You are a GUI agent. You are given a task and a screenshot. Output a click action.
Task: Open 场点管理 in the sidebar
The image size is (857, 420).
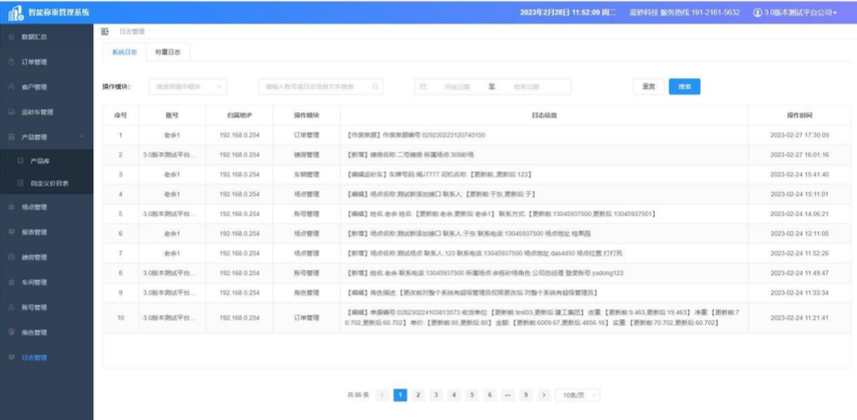coord(34,207)
